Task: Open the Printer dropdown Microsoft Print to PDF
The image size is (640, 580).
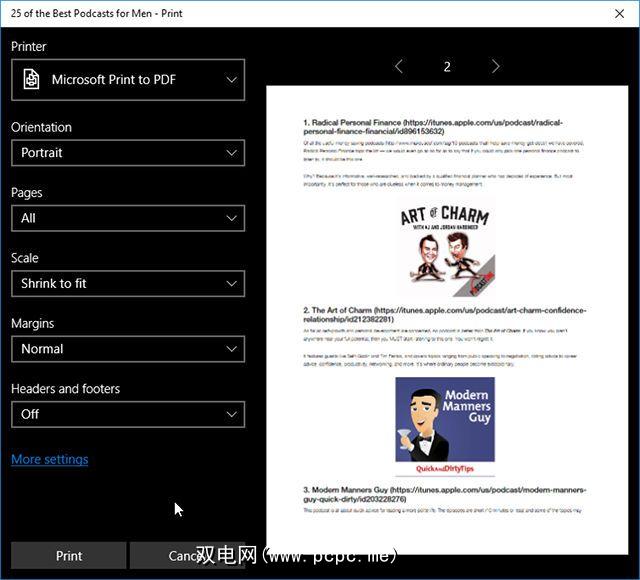Action: tap(128, 80)
